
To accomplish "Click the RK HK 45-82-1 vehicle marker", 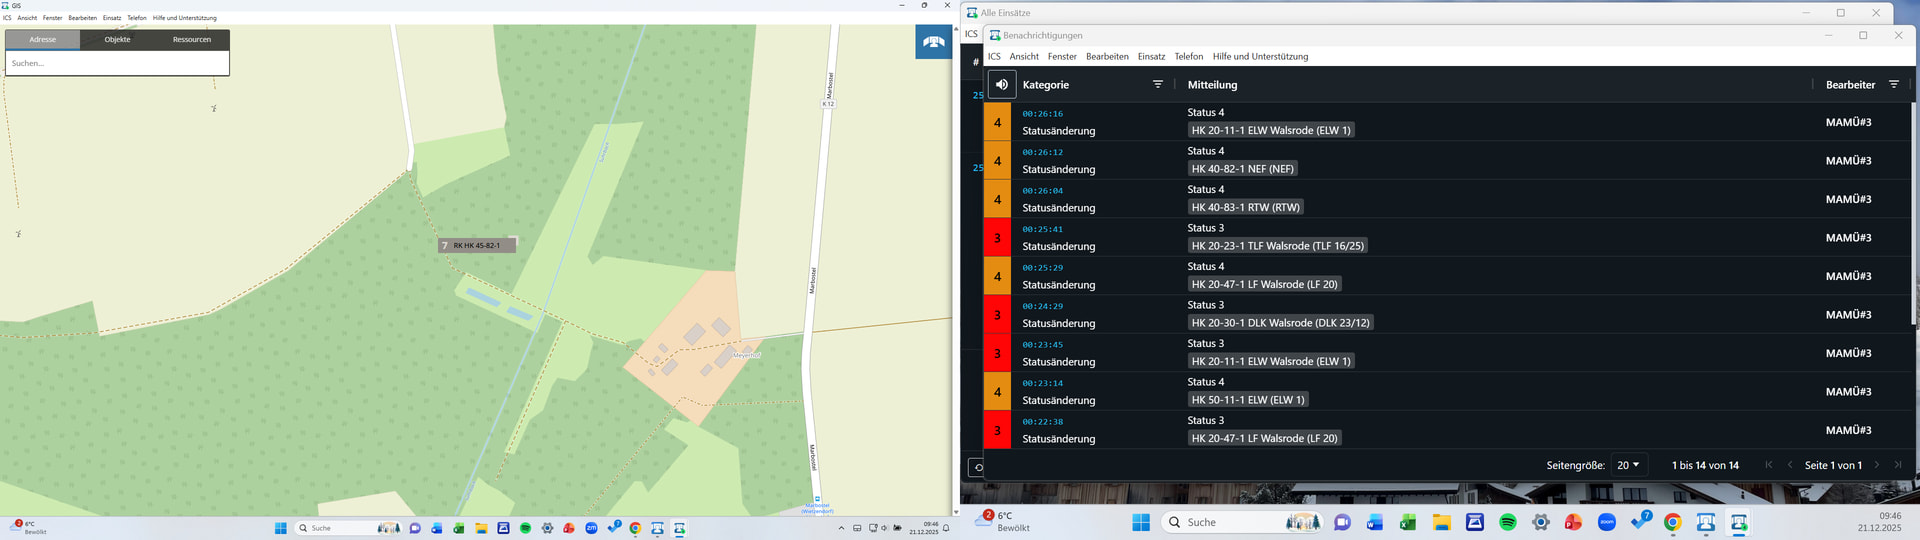I will [x=477, y=245].
